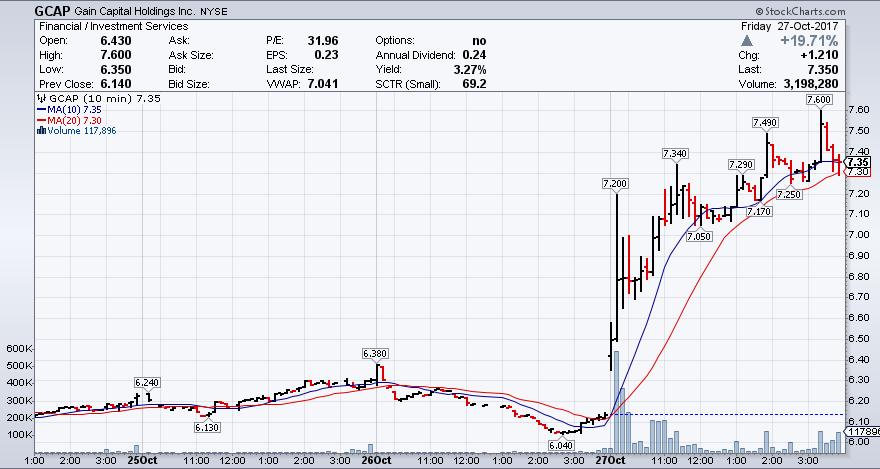This screenshot has width=880, height=469.
Task: Click the red 7.30 MA price tag
Action: (856, 172)
